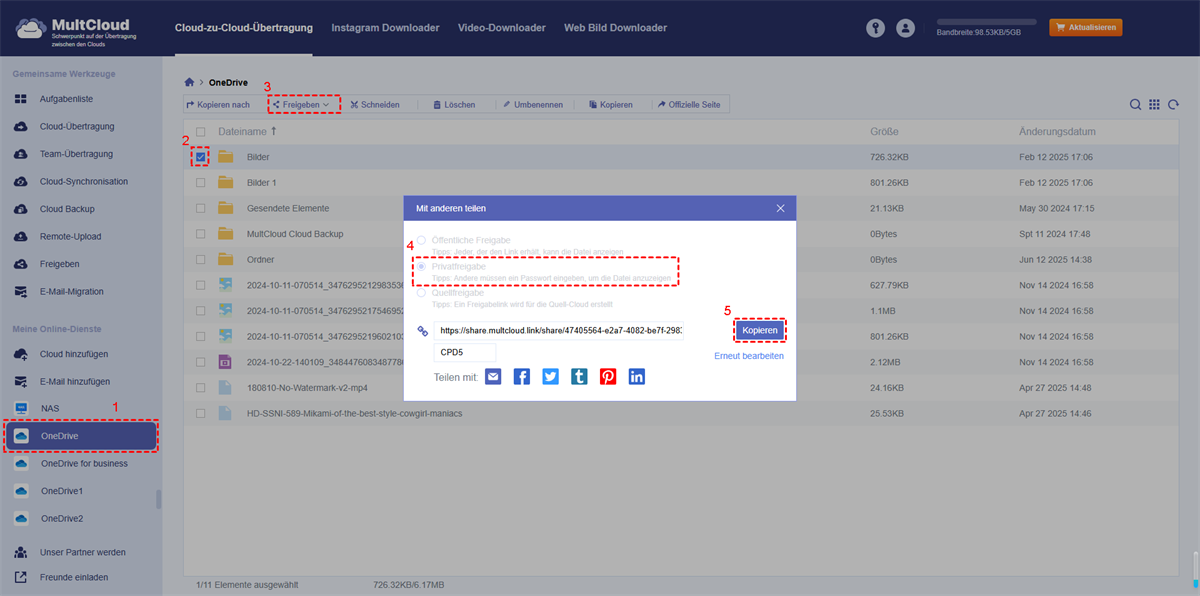Open Freigeben in the sidebar
1200x596 pixels.
(60, 264)
